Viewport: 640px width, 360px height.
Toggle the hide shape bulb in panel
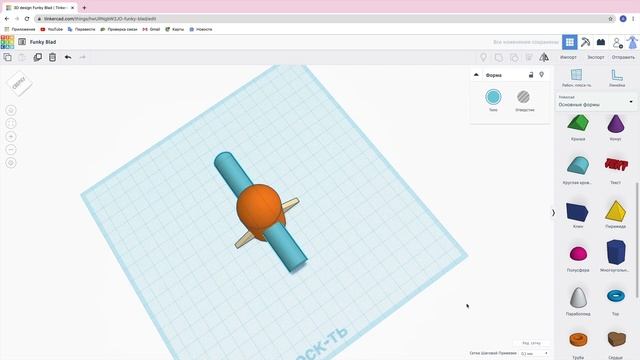coord(542,75)
